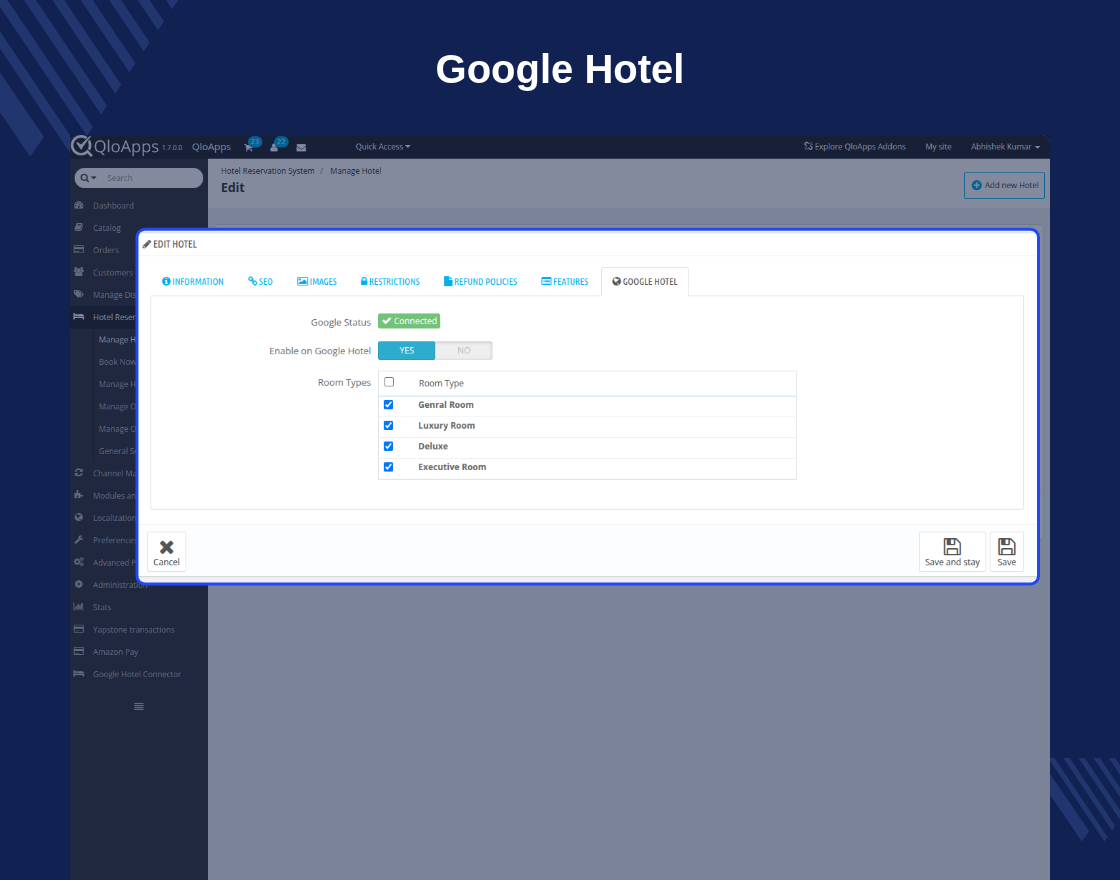
Task: Set Enable on Google Hotel to NO
Action: [464, 351]
